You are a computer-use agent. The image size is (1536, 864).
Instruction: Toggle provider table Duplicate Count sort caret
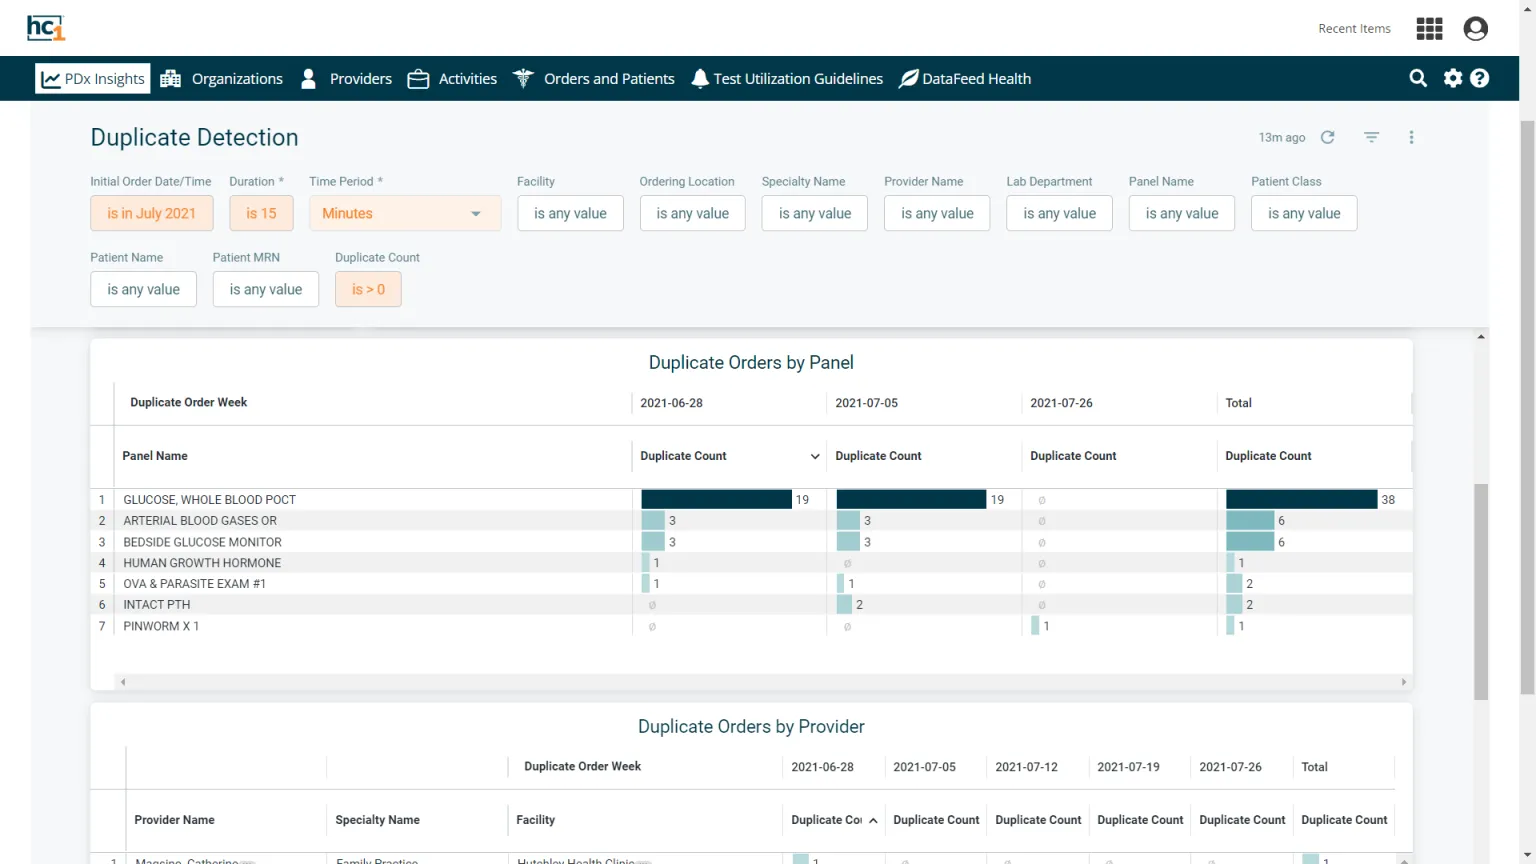click(871, 819)
